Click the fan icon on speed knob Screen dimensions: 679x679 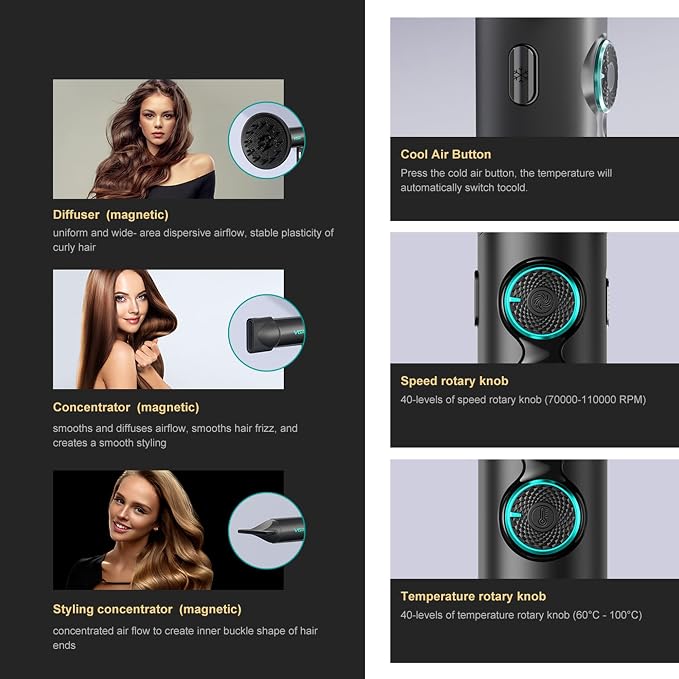[540, 299]
